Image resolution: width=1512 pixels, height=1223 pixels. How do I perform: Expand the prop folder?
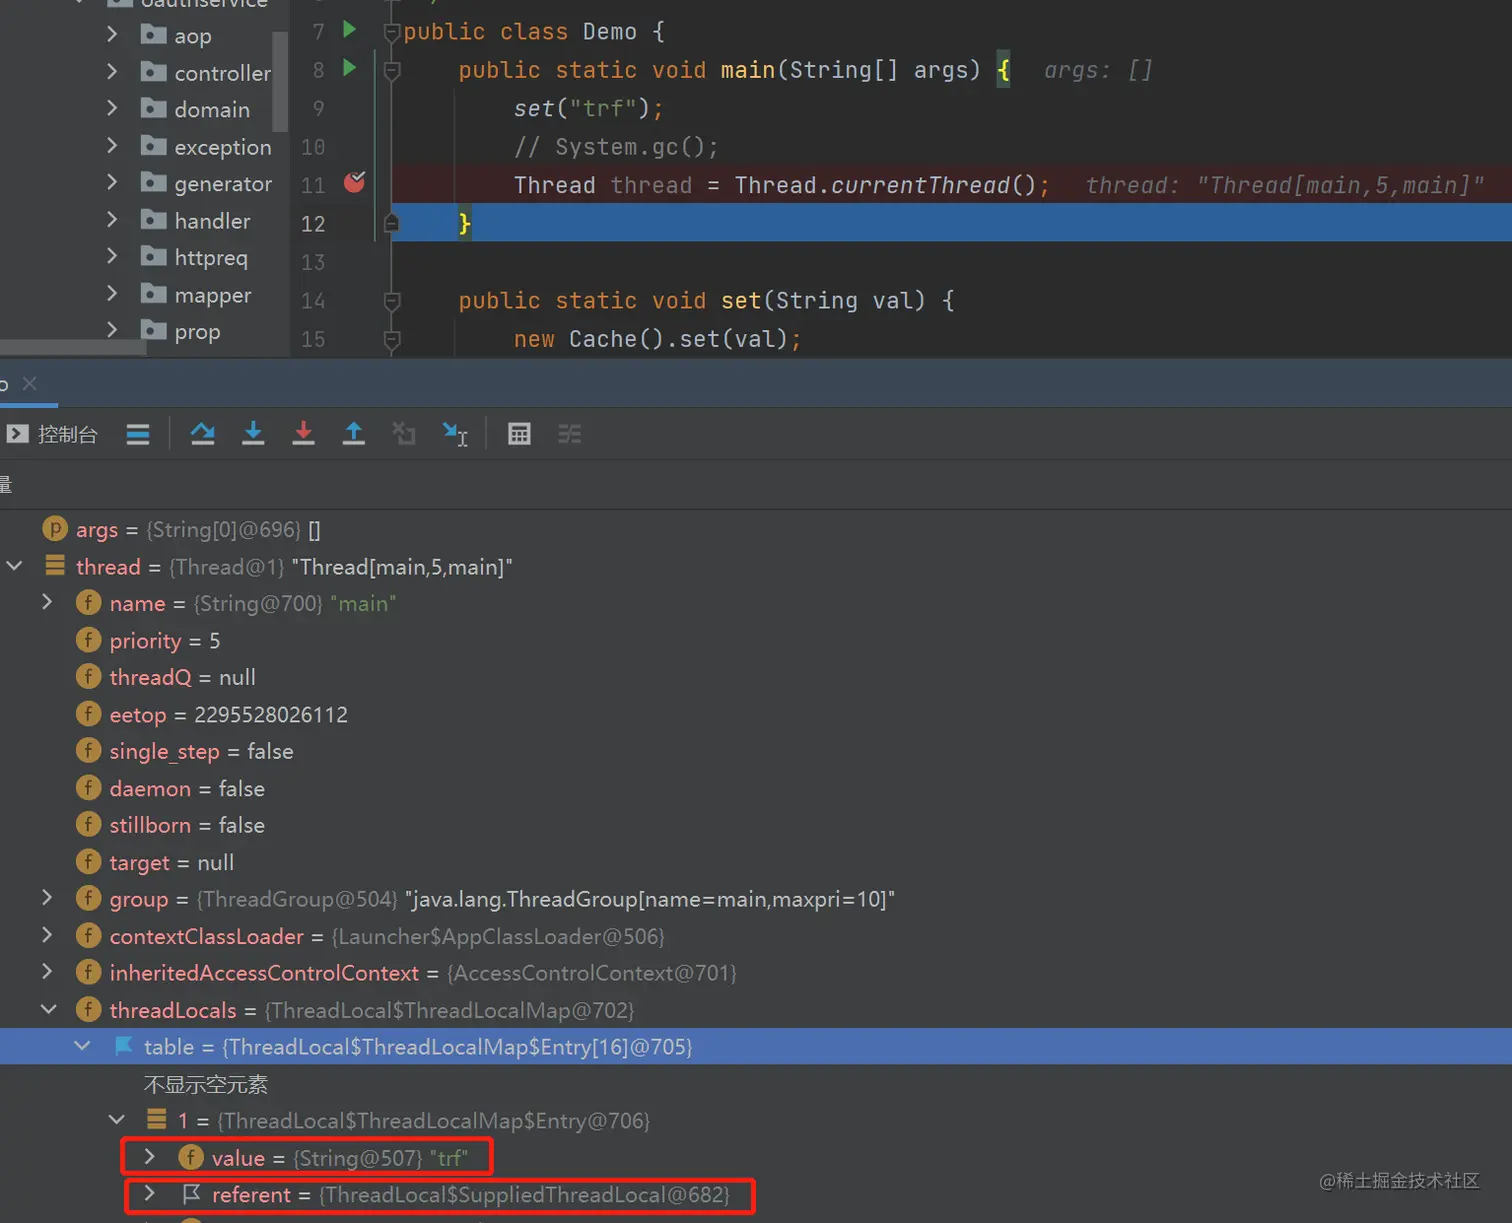[x=112, y=330]
